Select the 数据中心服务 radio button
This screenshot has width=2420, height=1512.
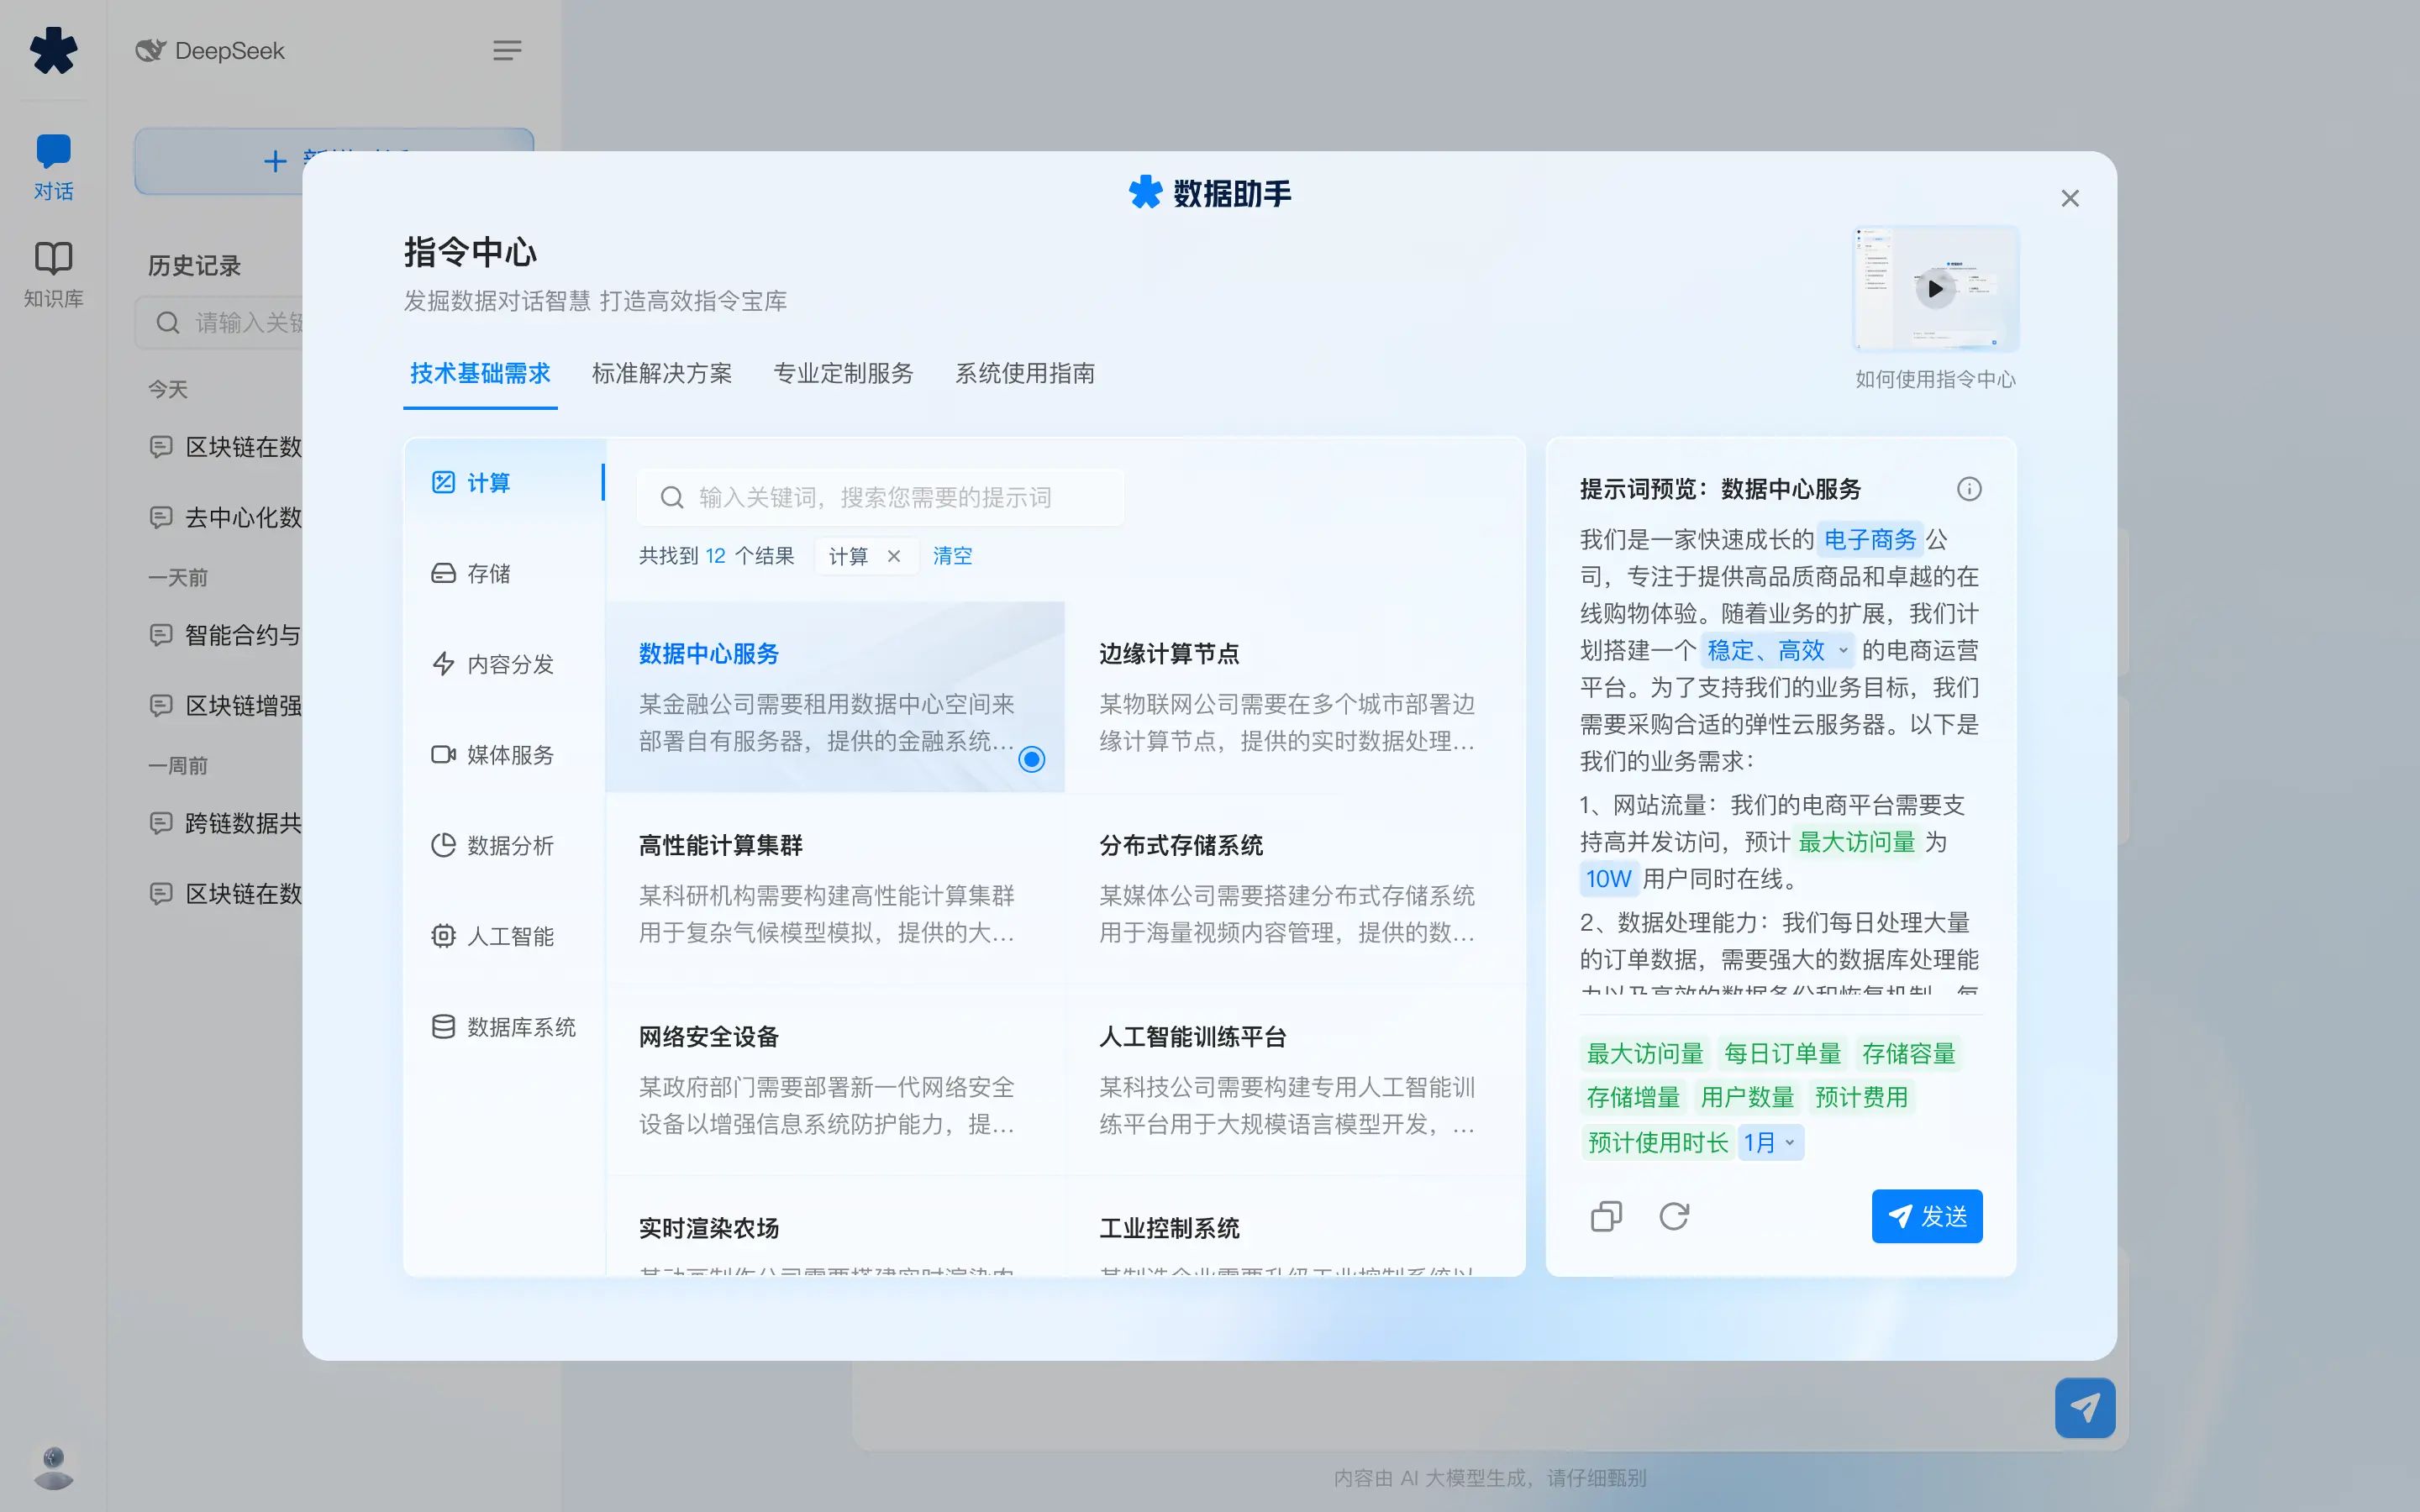(x=1031, y=759)
